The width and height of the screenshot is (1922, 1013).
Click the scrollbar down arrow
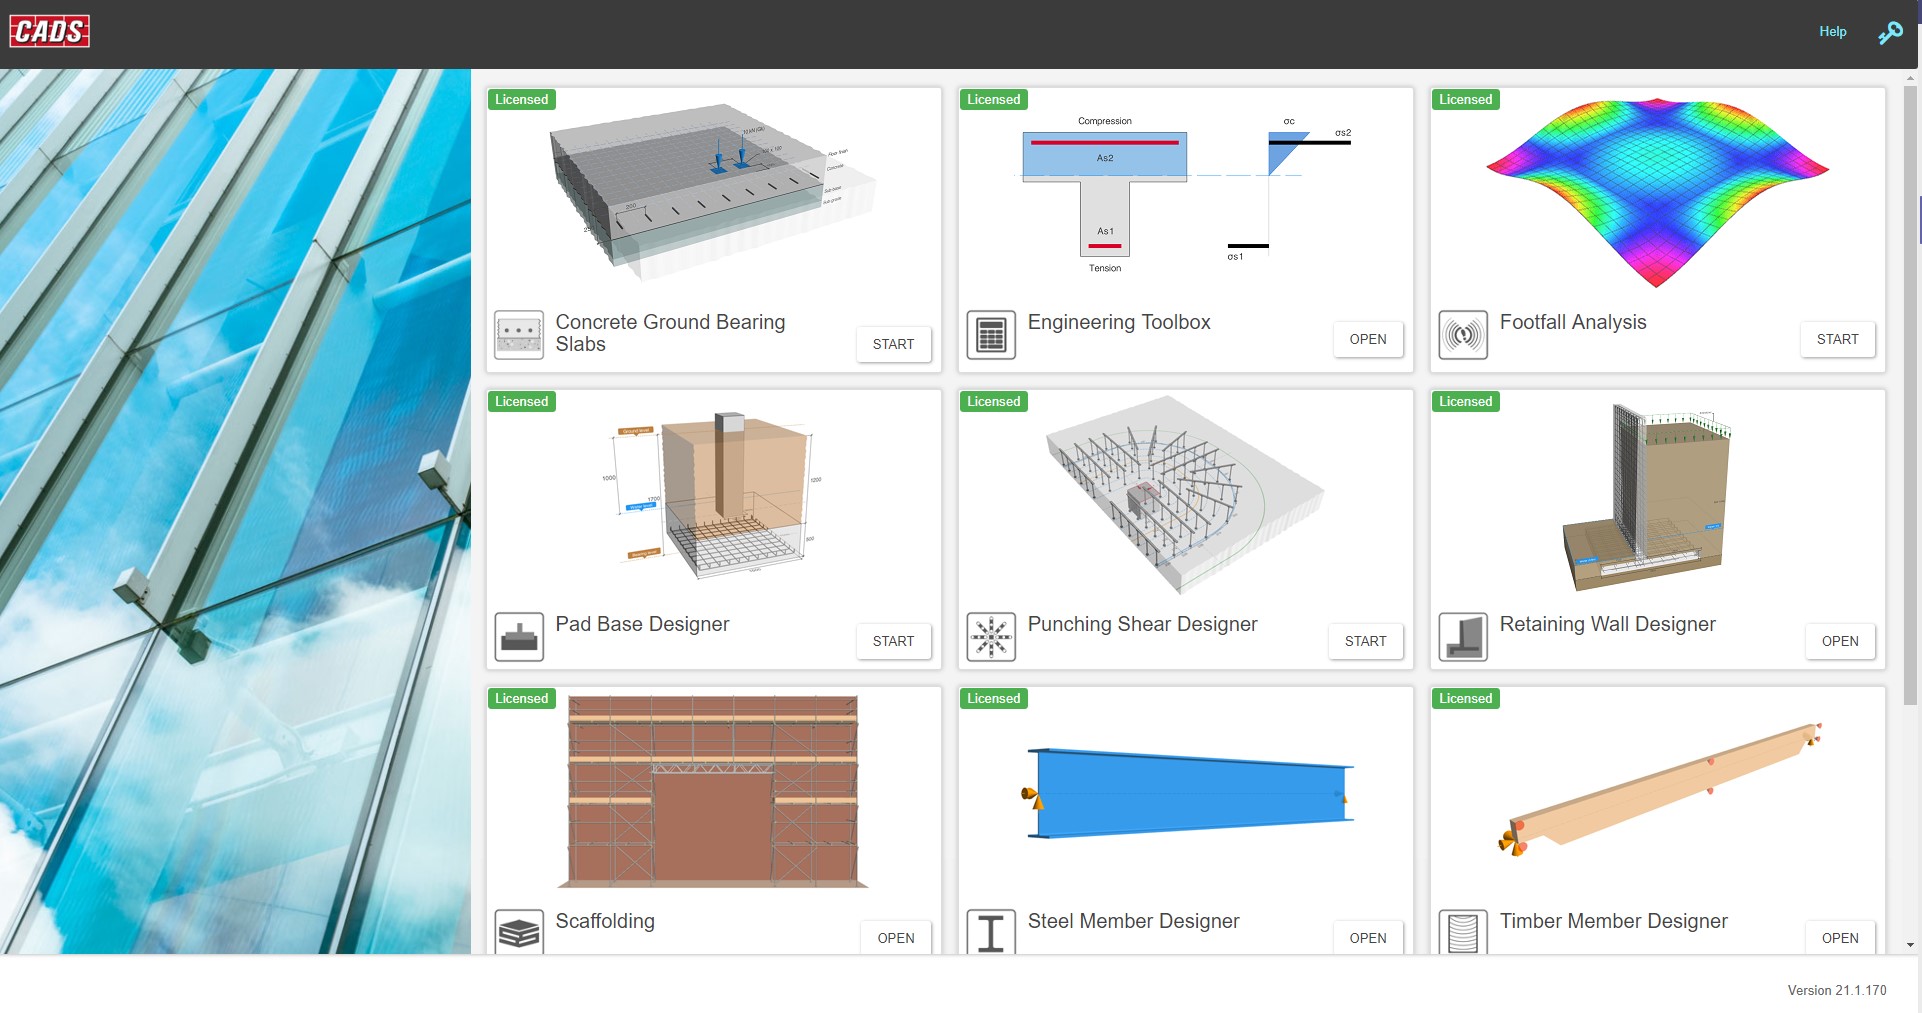click(x=1910, y=945)
